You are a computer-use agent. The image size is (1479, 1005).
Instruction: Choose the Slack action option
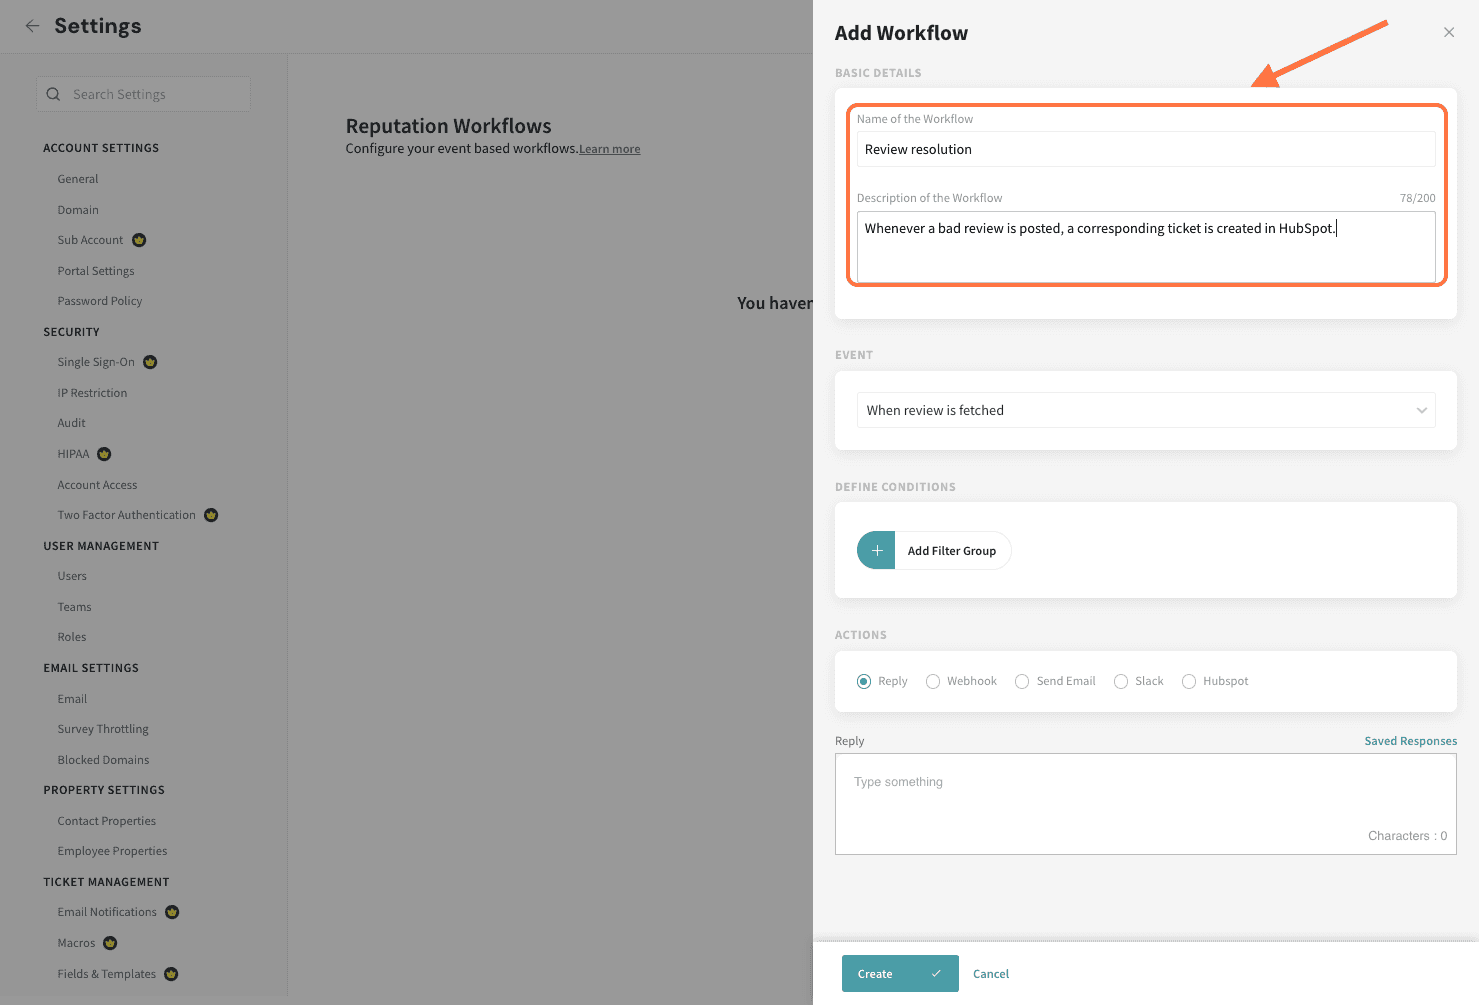pos(1121,682)
